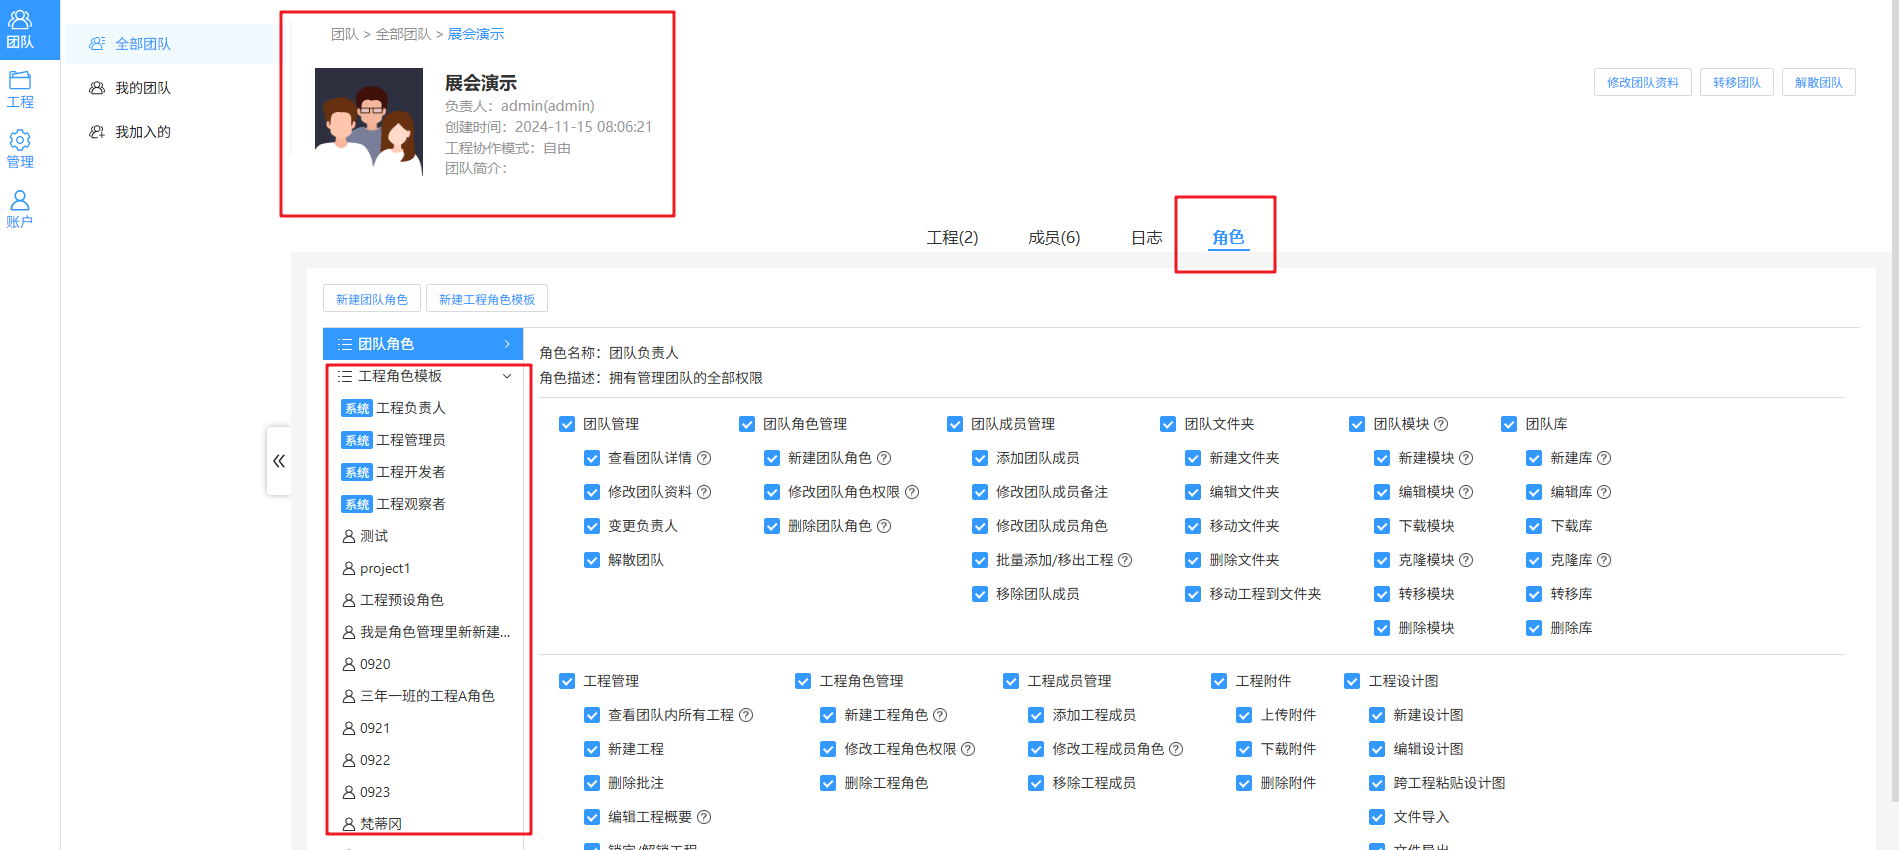Collapse the side panel with double-arrow
Screen dimensions: 1899x850
coord(279,461)
